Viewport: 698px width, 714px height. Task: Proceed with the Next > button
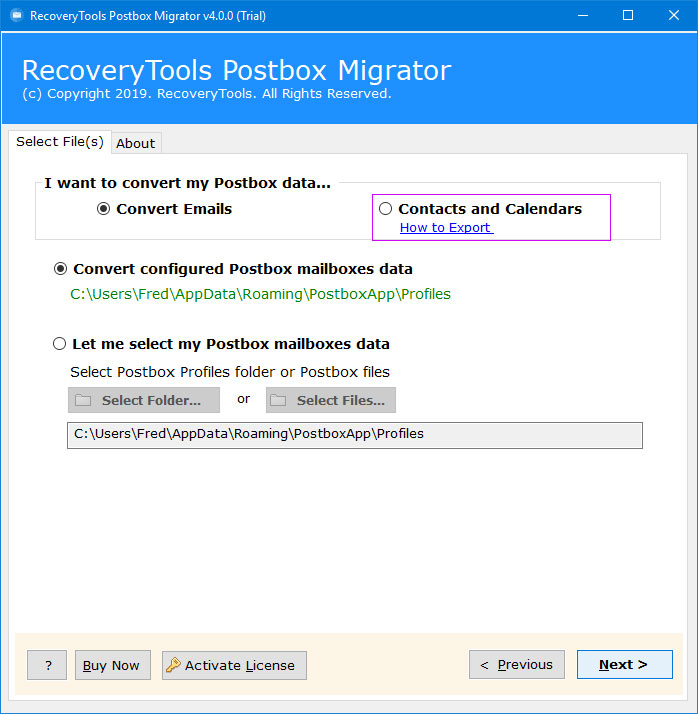pos(625,665)
